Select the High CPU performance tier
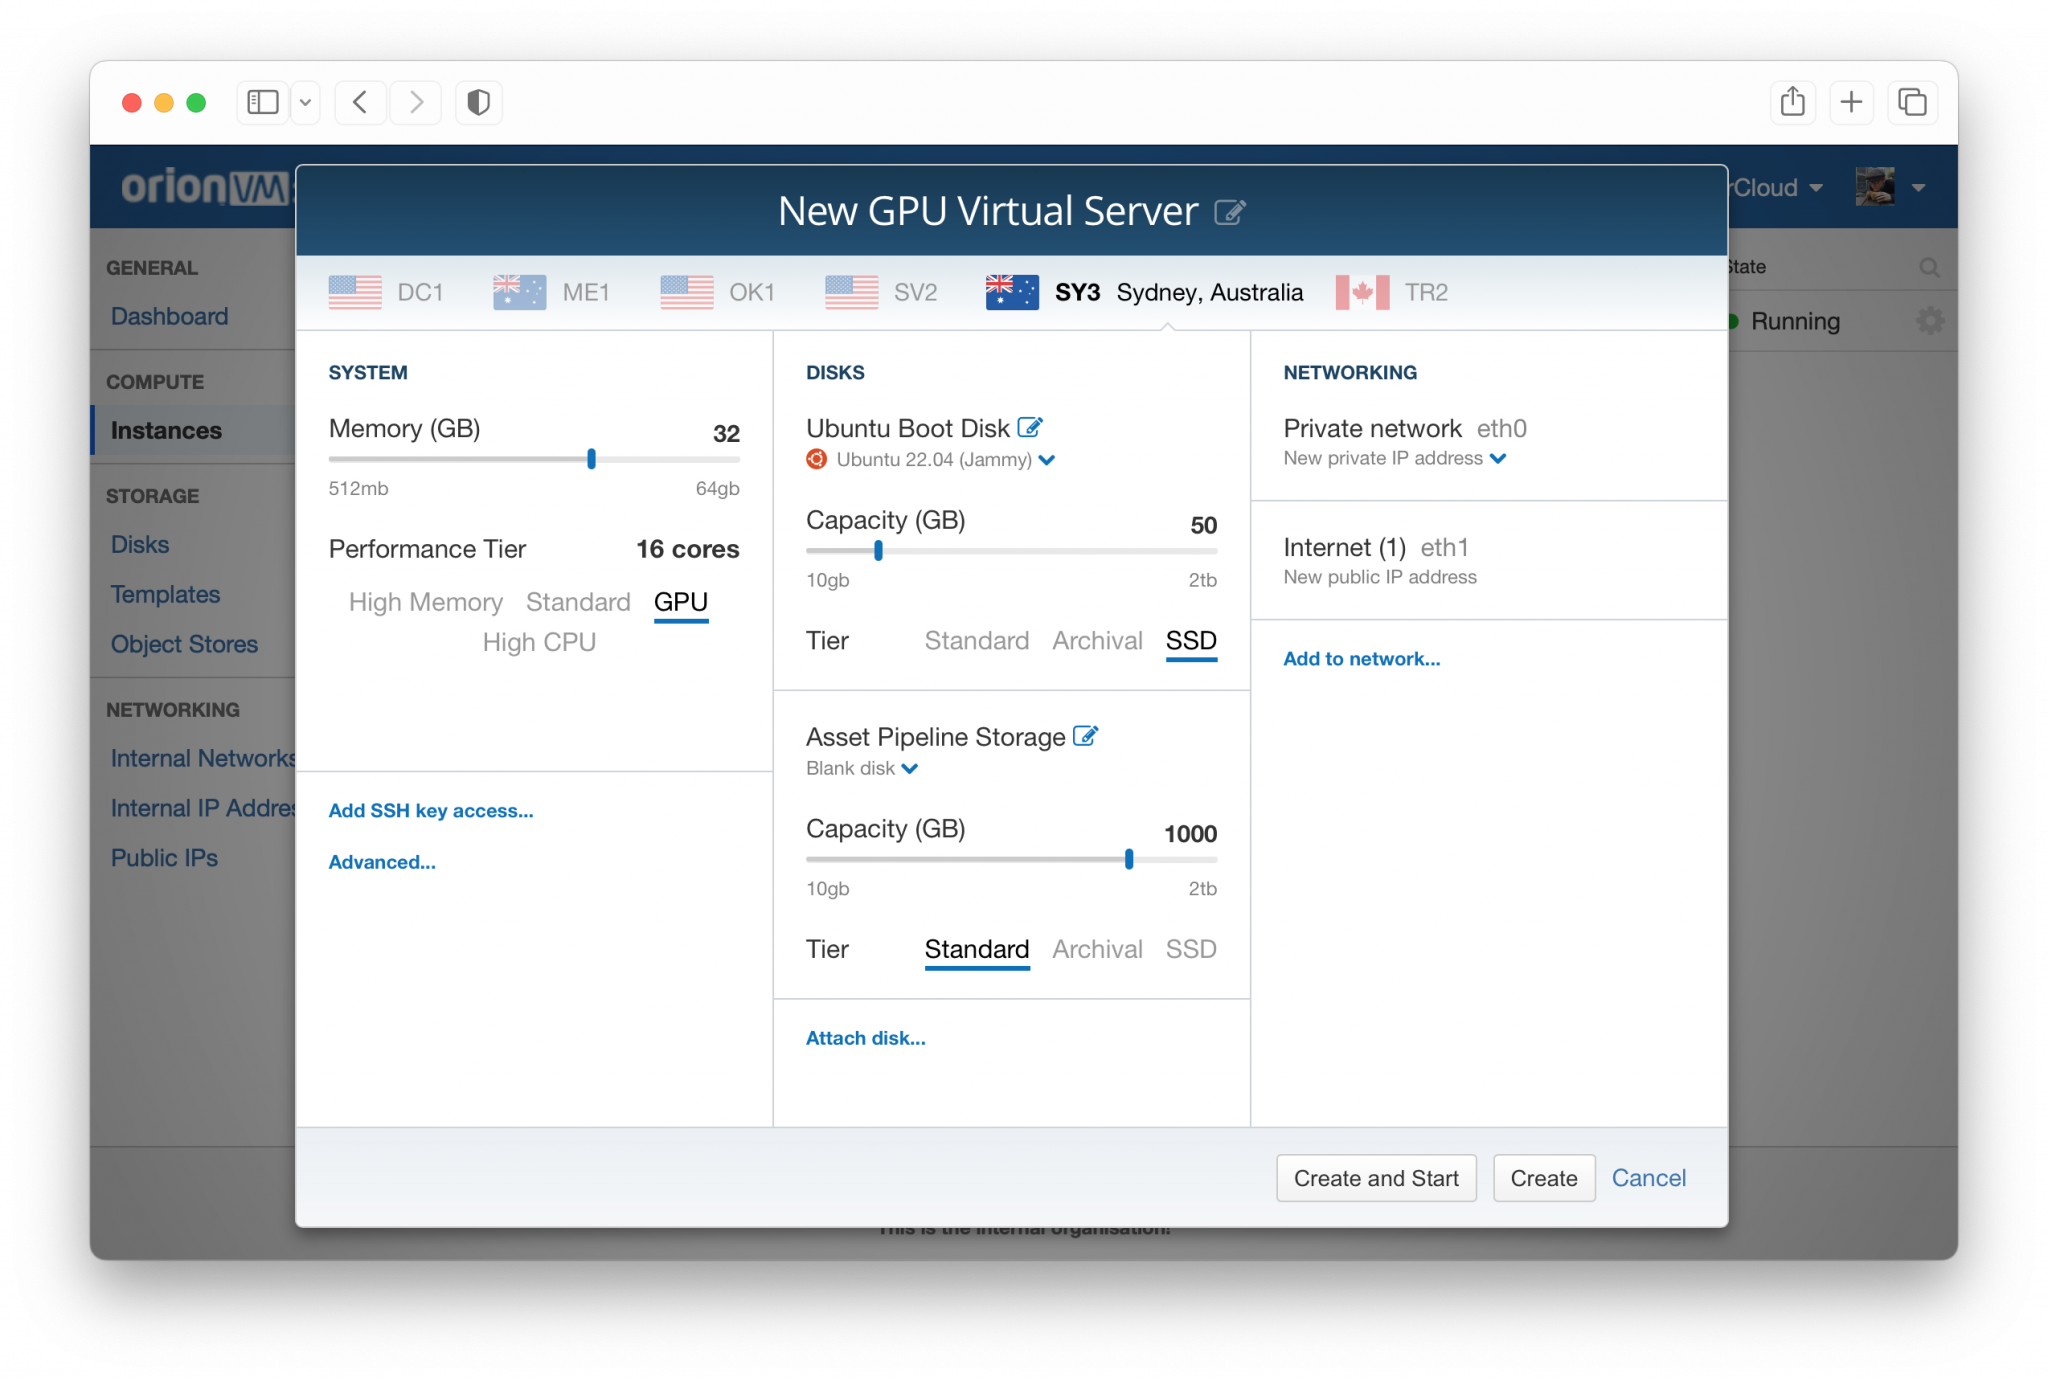Viewport: 2048px width, 1379px height. click(x=538, y=642)
